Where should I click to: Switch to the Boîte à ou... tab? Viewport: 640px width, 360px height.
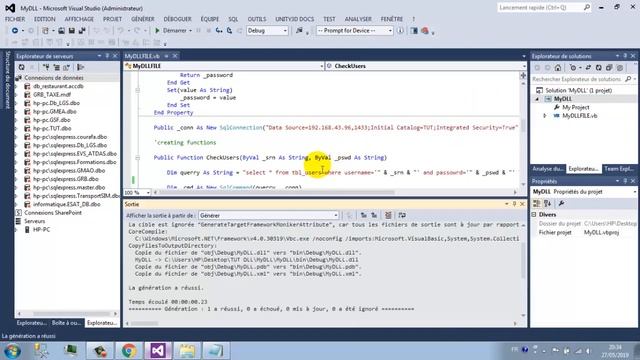coord(66,323)
